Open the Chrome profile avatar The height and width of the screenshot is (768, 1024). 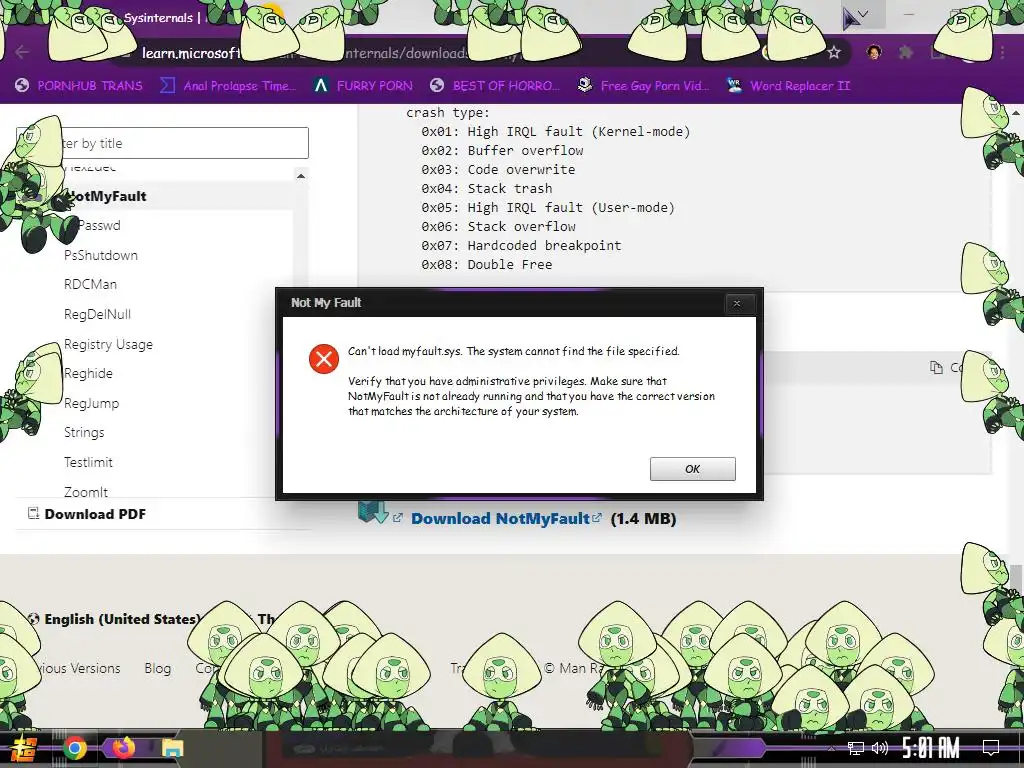click(x=874, y=52)
